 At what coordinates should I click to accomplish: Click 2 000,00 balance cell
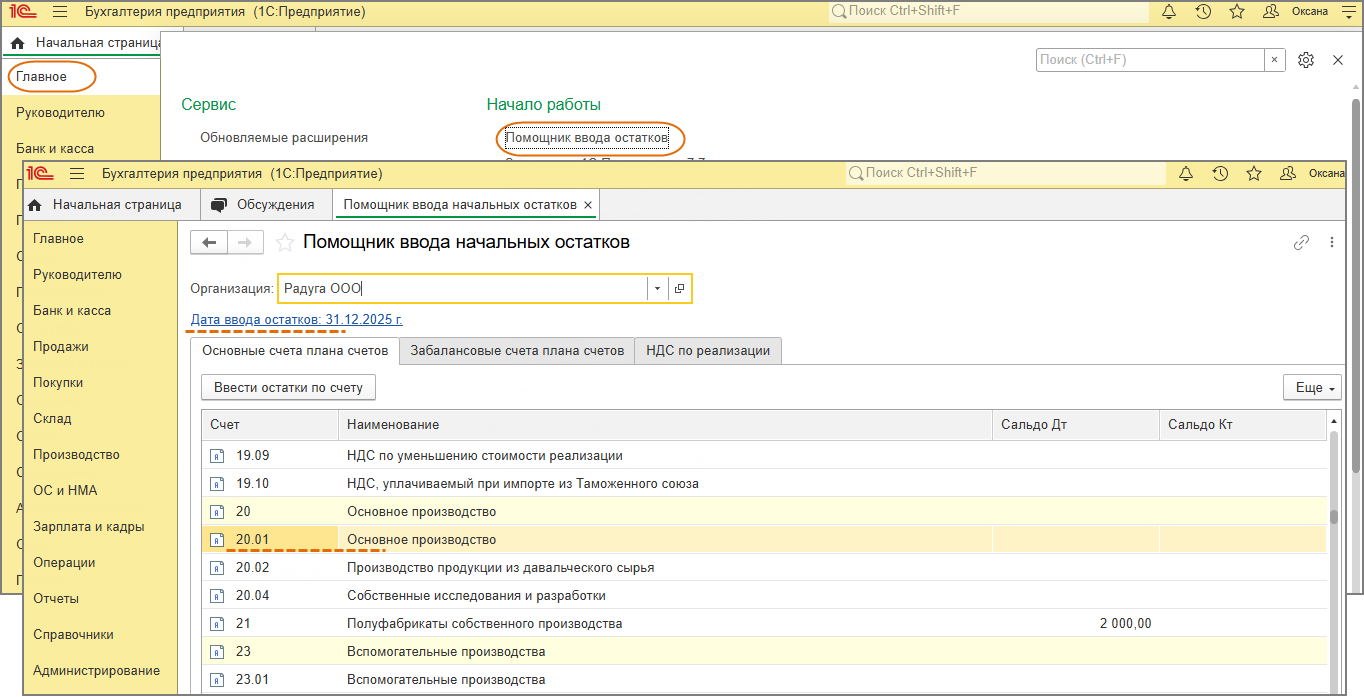click(x=1076, y=624)
